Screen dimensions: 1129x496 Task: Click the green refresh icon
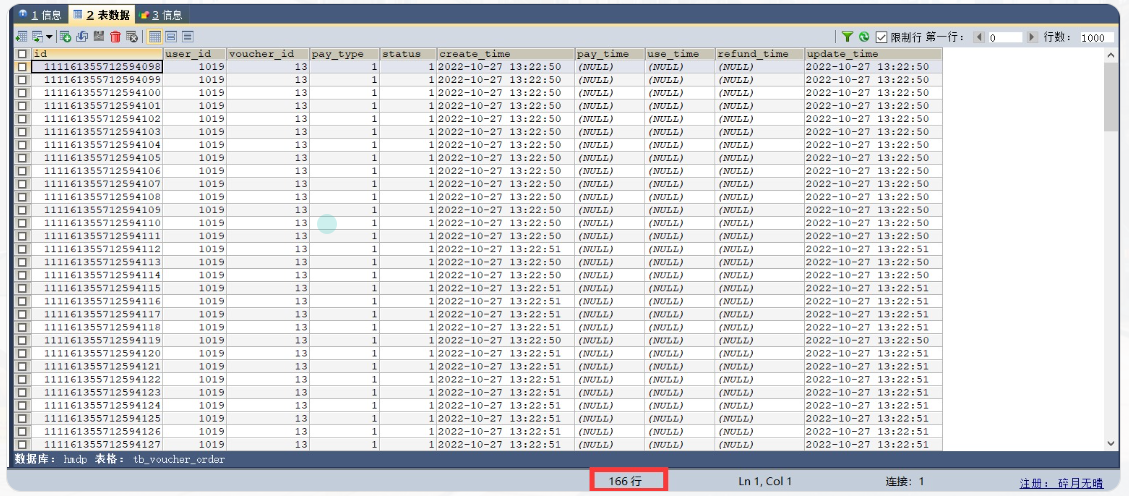[x=863, y=37]
